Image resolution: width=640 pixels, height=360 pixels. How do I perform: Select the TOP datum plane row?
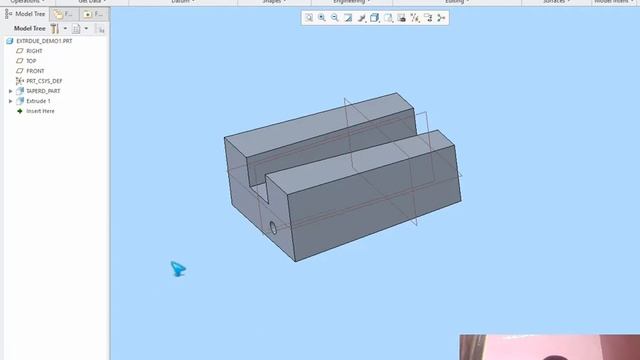pos(31,61)
